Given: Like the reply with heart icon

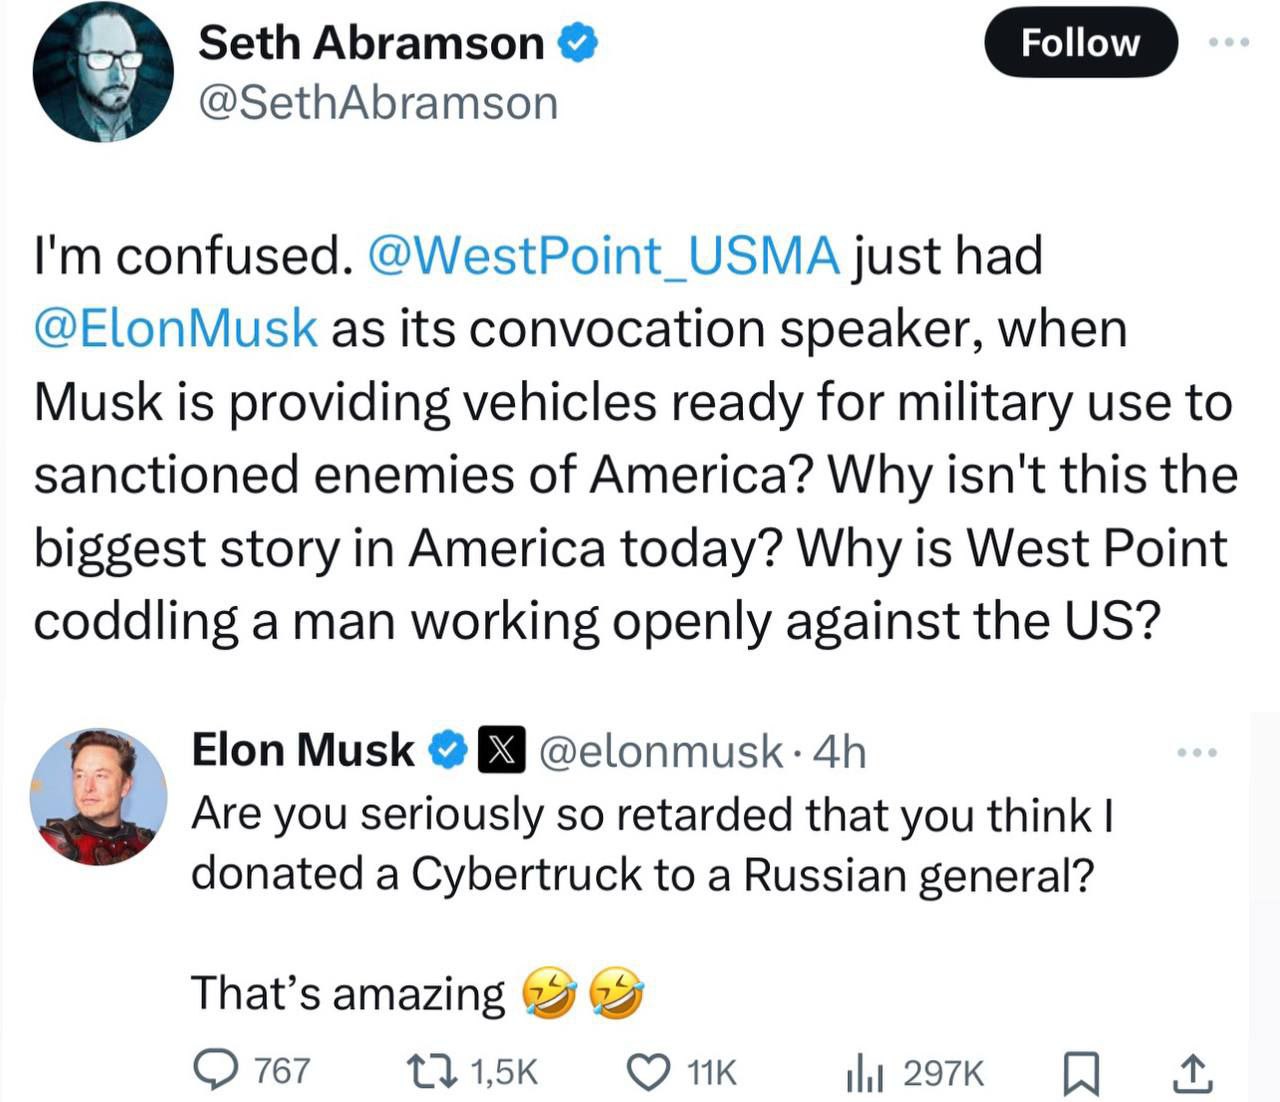Looking at the screenshot, I should coord(647,1071).
